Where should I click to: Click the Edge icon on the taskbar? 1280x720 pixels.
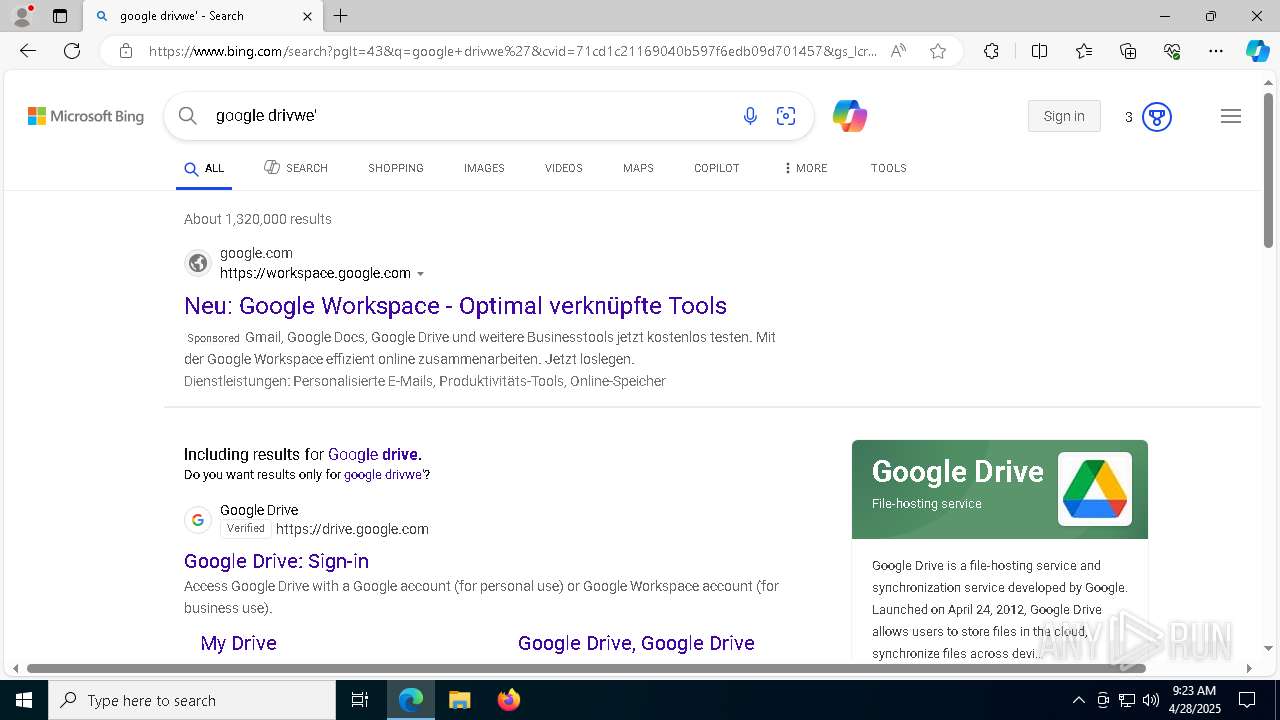(x=411, y=700)
